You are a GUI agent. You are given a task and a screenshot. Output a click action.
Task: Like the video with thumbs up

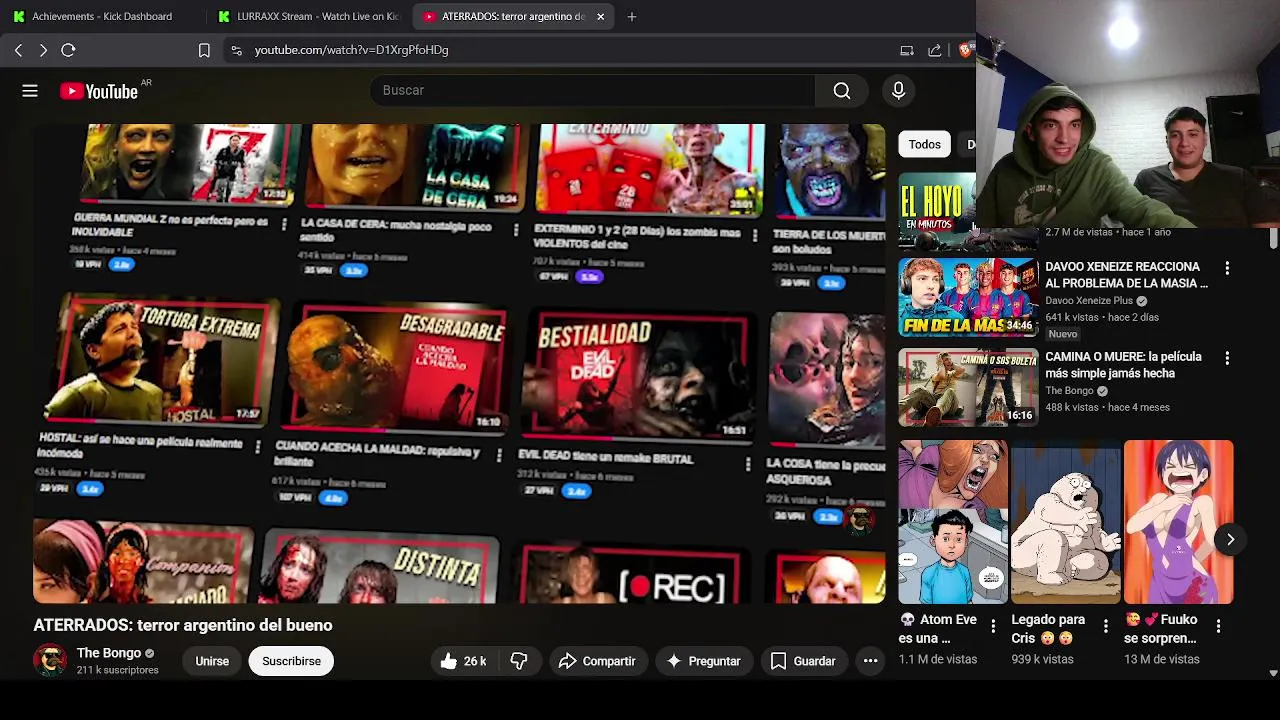(x=462, y=661)
